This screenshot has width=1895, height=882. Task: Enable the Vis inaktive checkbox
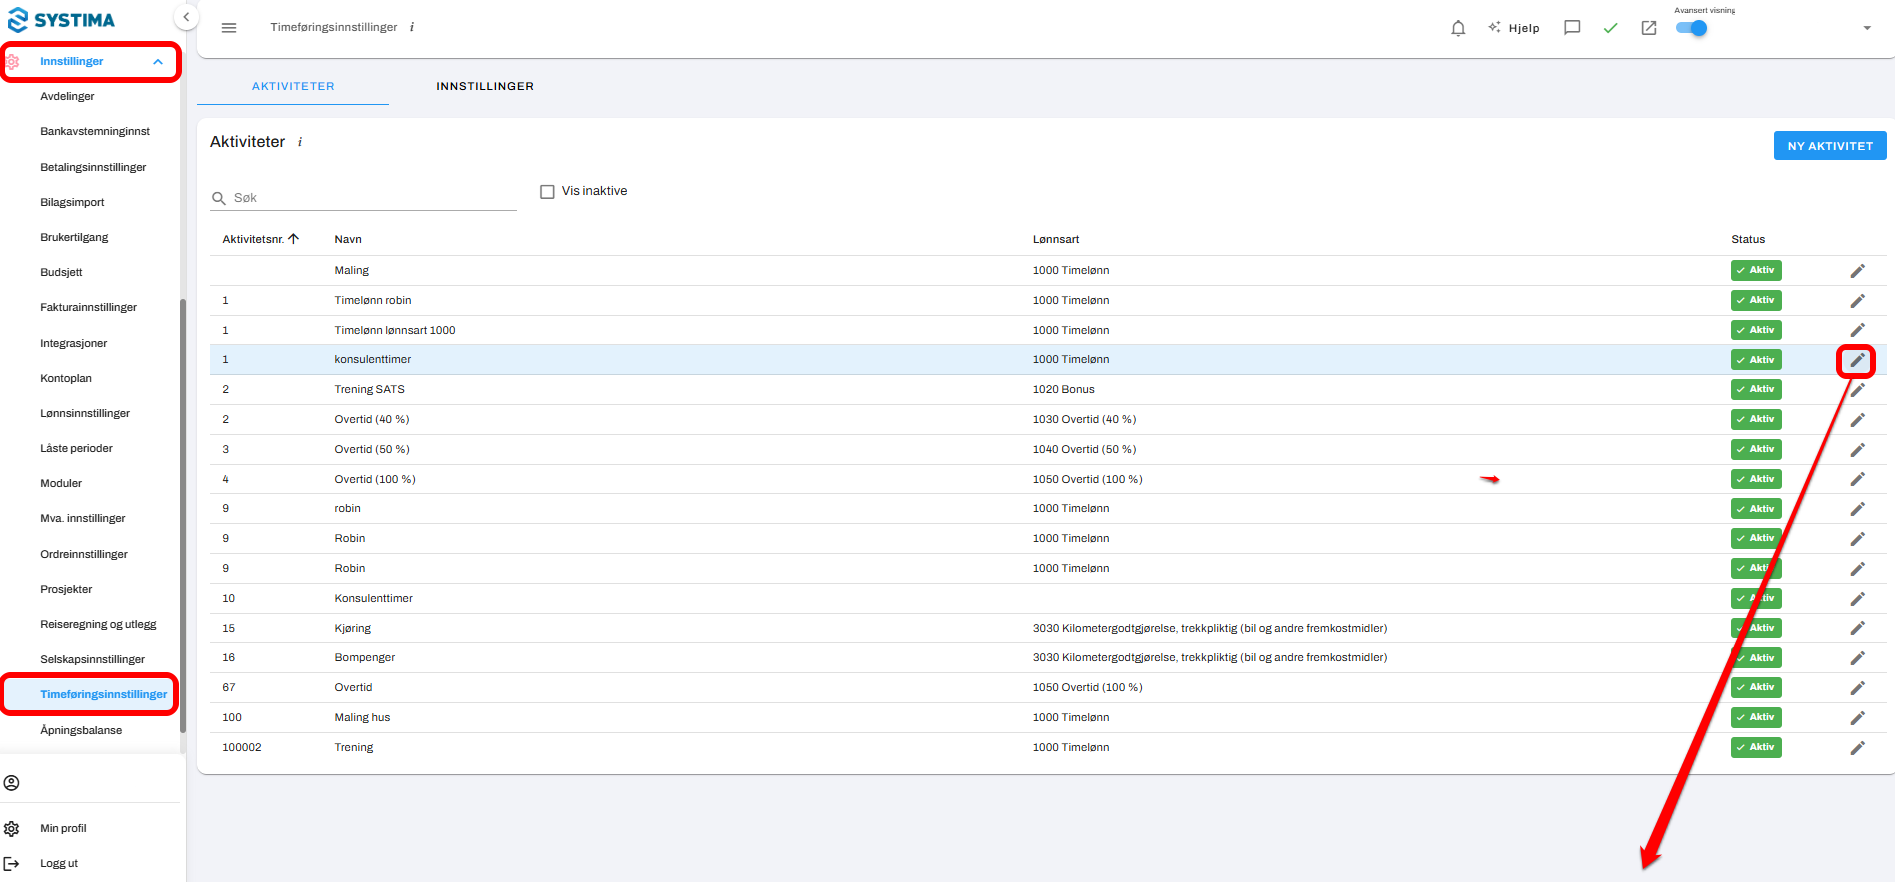547,191
